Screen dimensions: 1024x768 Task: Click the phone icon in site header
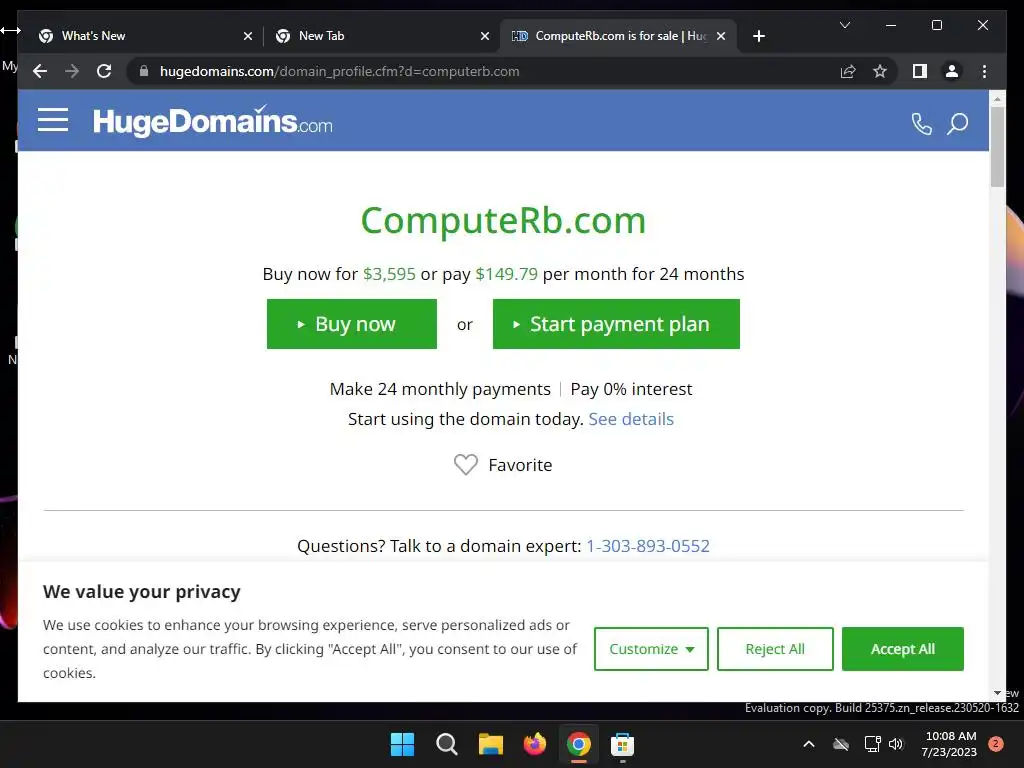coord(921,123)
